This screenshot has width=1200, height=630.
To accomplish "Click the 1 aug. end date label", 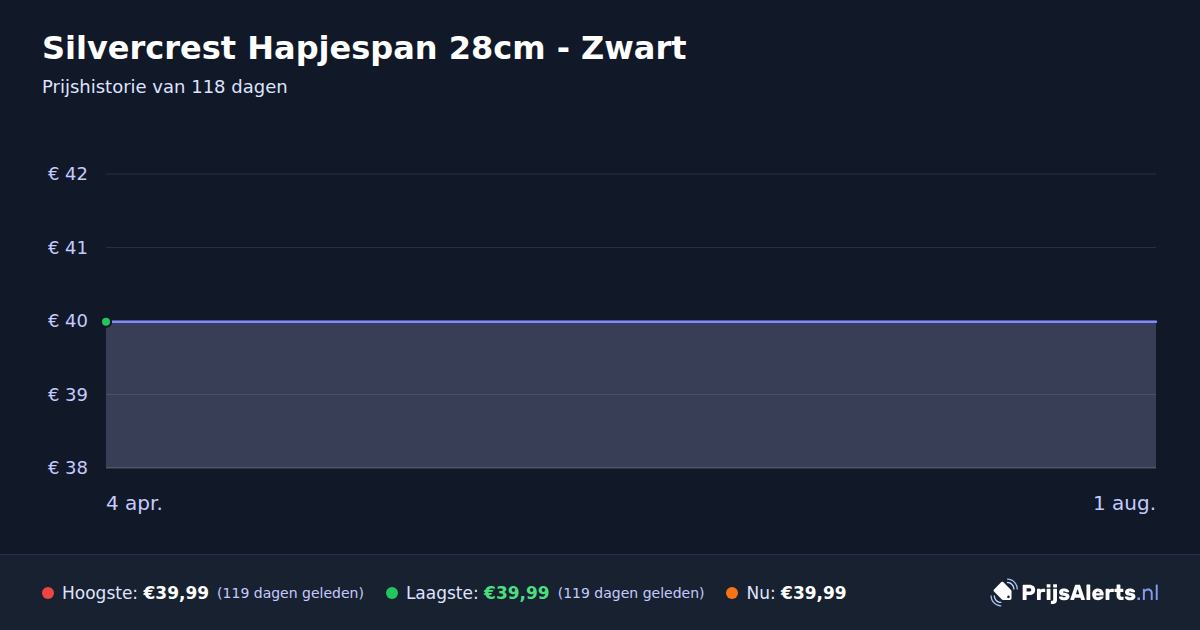I will click(1124, 504).
